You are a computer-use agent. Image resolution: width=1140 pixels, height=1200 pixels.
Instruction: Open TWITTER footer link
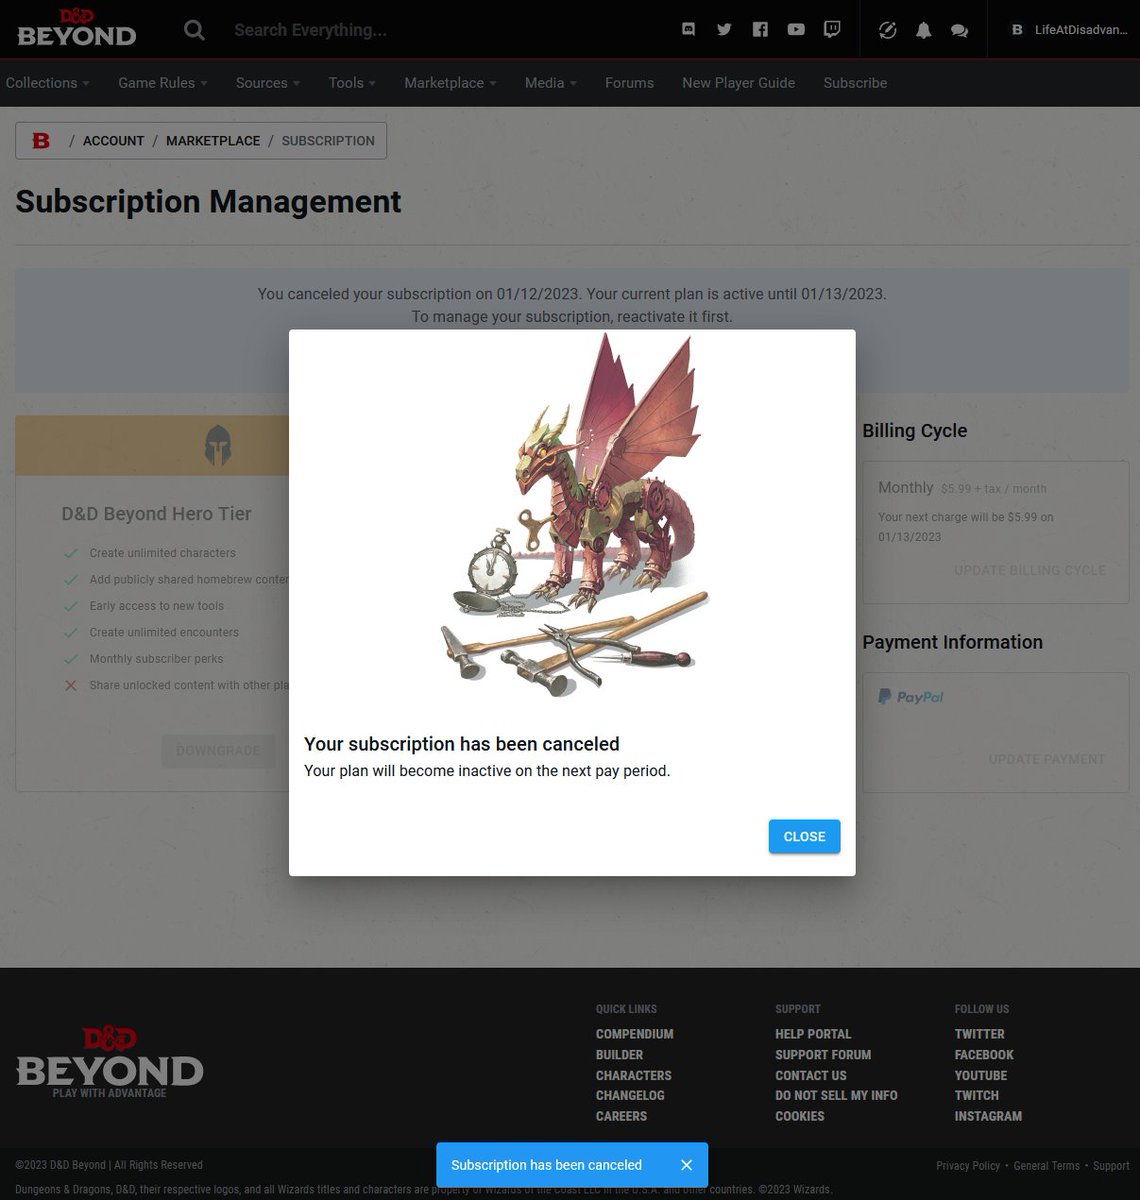[980, 1034]
